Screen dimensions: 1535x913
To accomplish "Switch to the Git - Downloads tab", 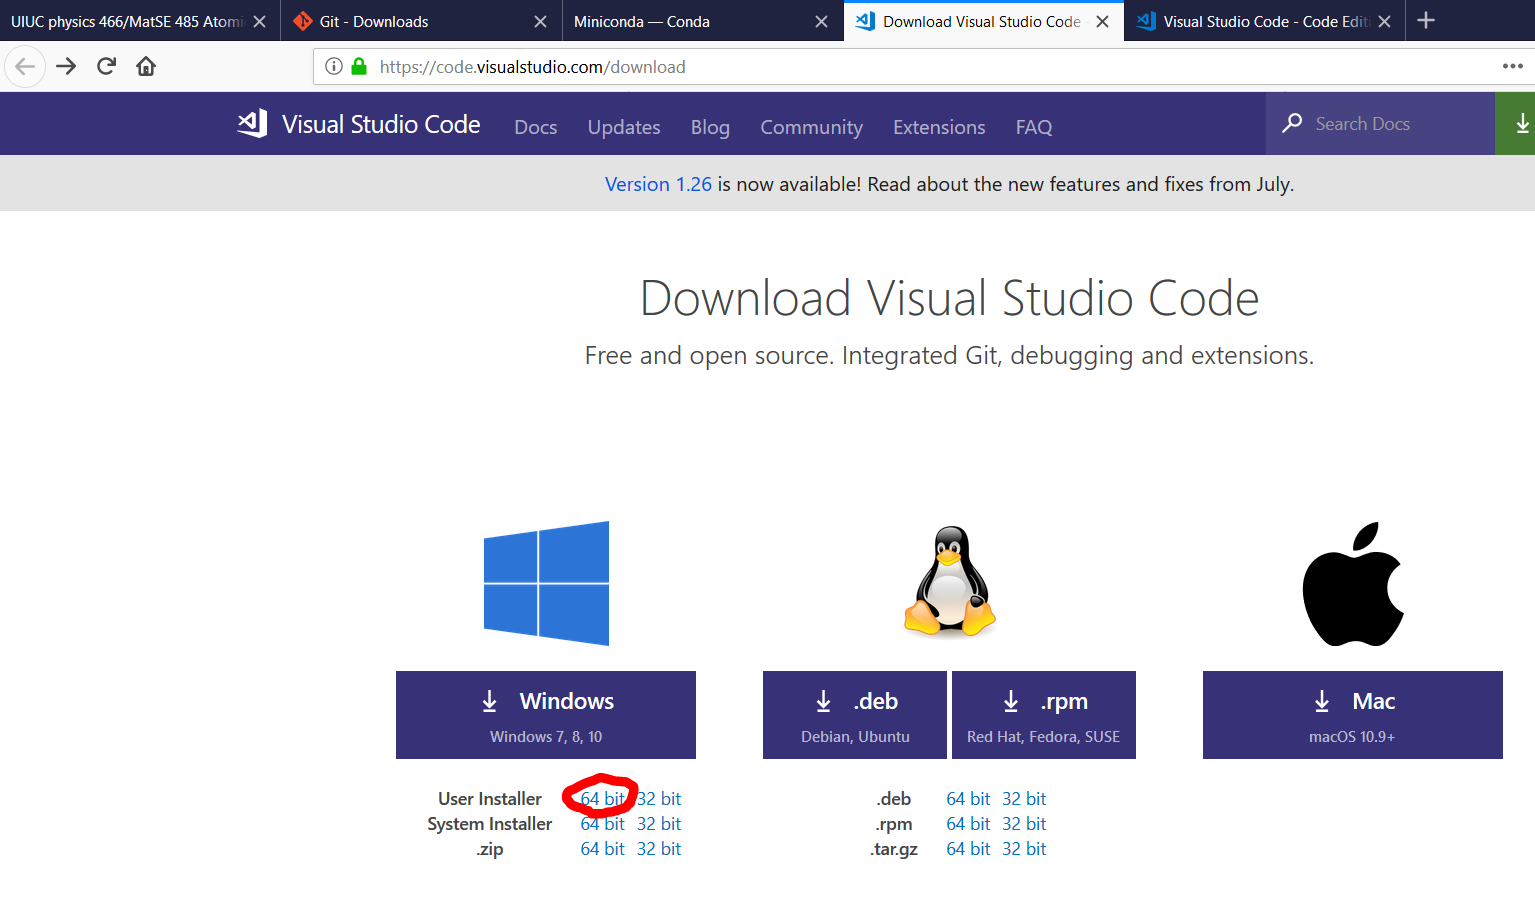I will click(410, 21).
